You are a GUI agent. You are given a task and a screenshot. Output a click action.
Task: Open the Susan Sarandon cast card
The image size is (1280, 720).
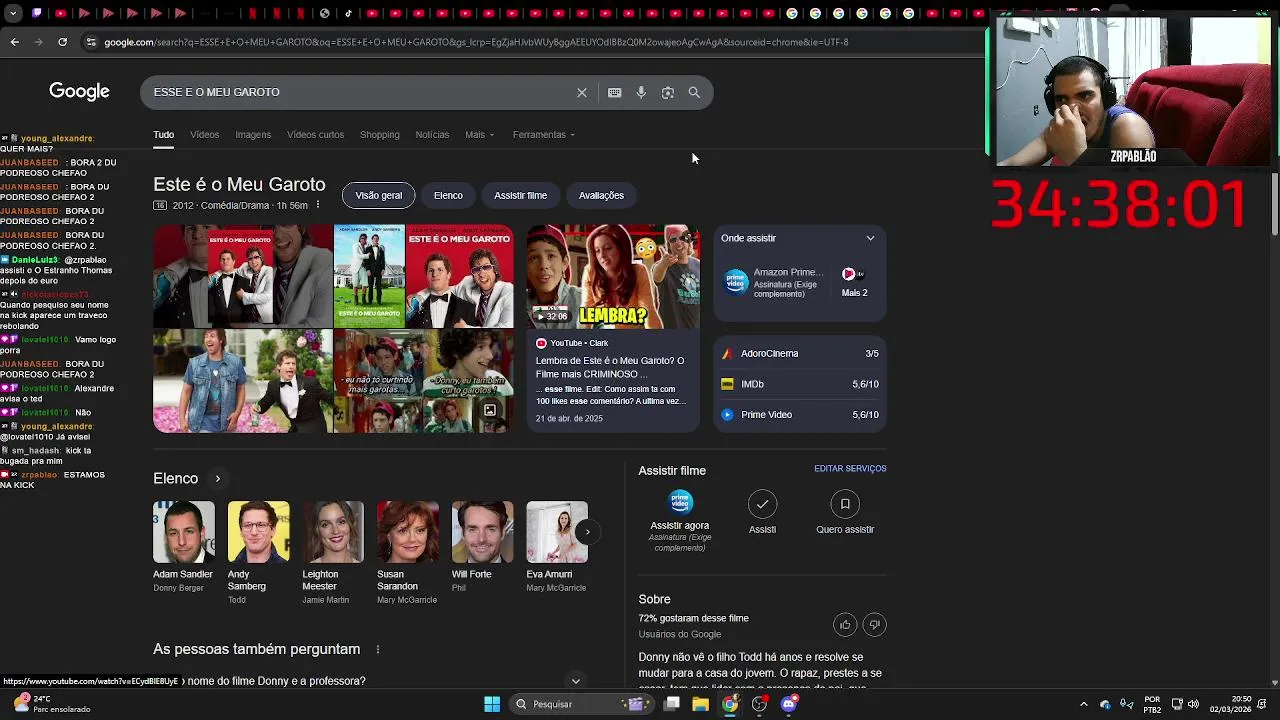(407, 552)
